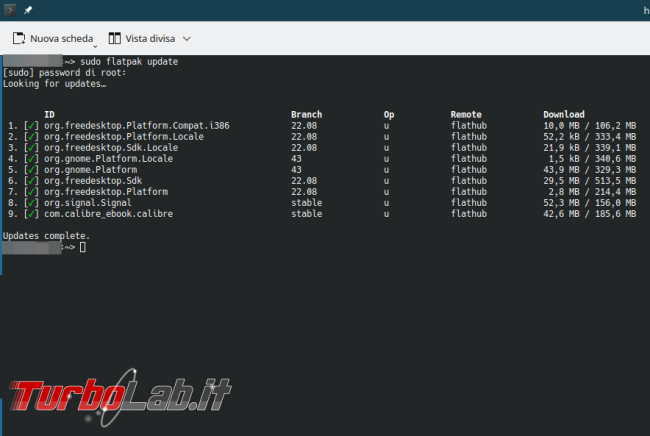Image resolution: width=650 pixels, height=436 pixels.
Task: Click '1,5 kB / 340,6 MB' download size
Action: coord(592,159)
